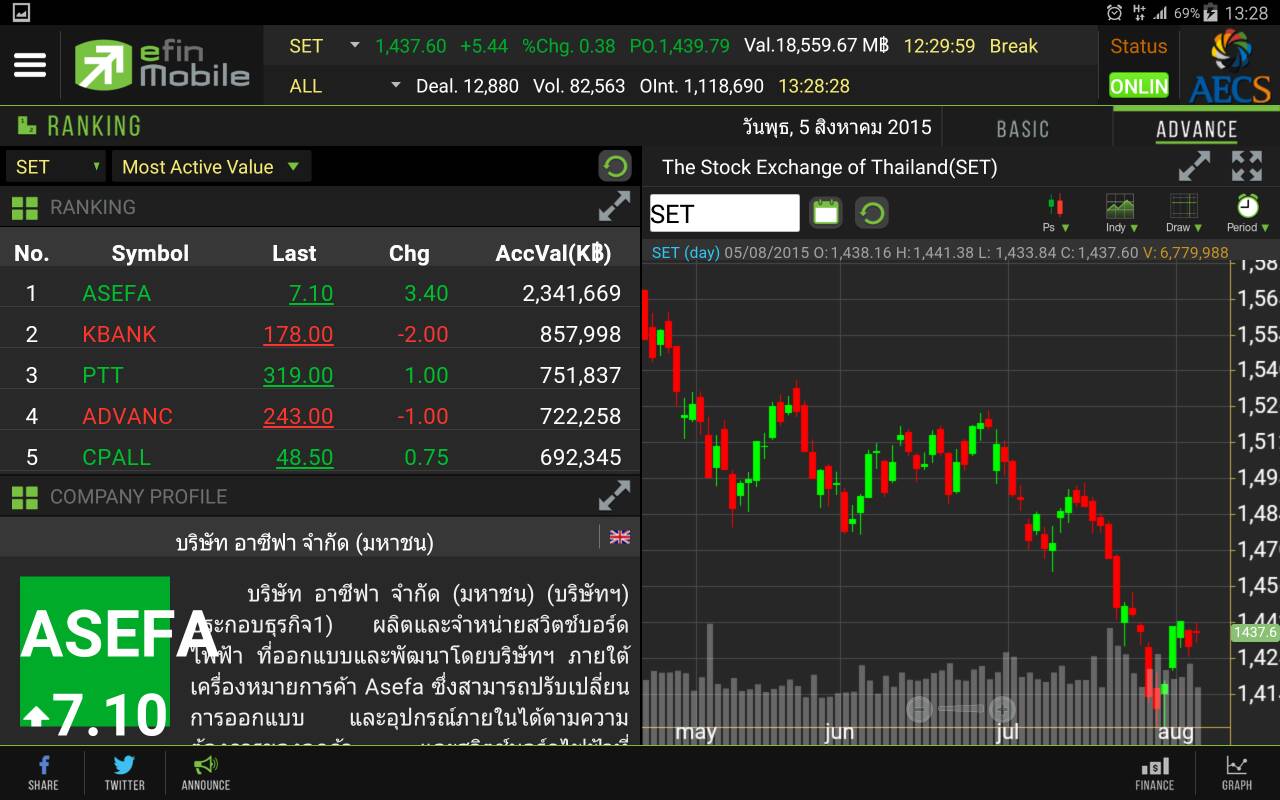Zoom in the chart with plus button
This screenshot has width=1280, height=800.
click(1002, 709)
